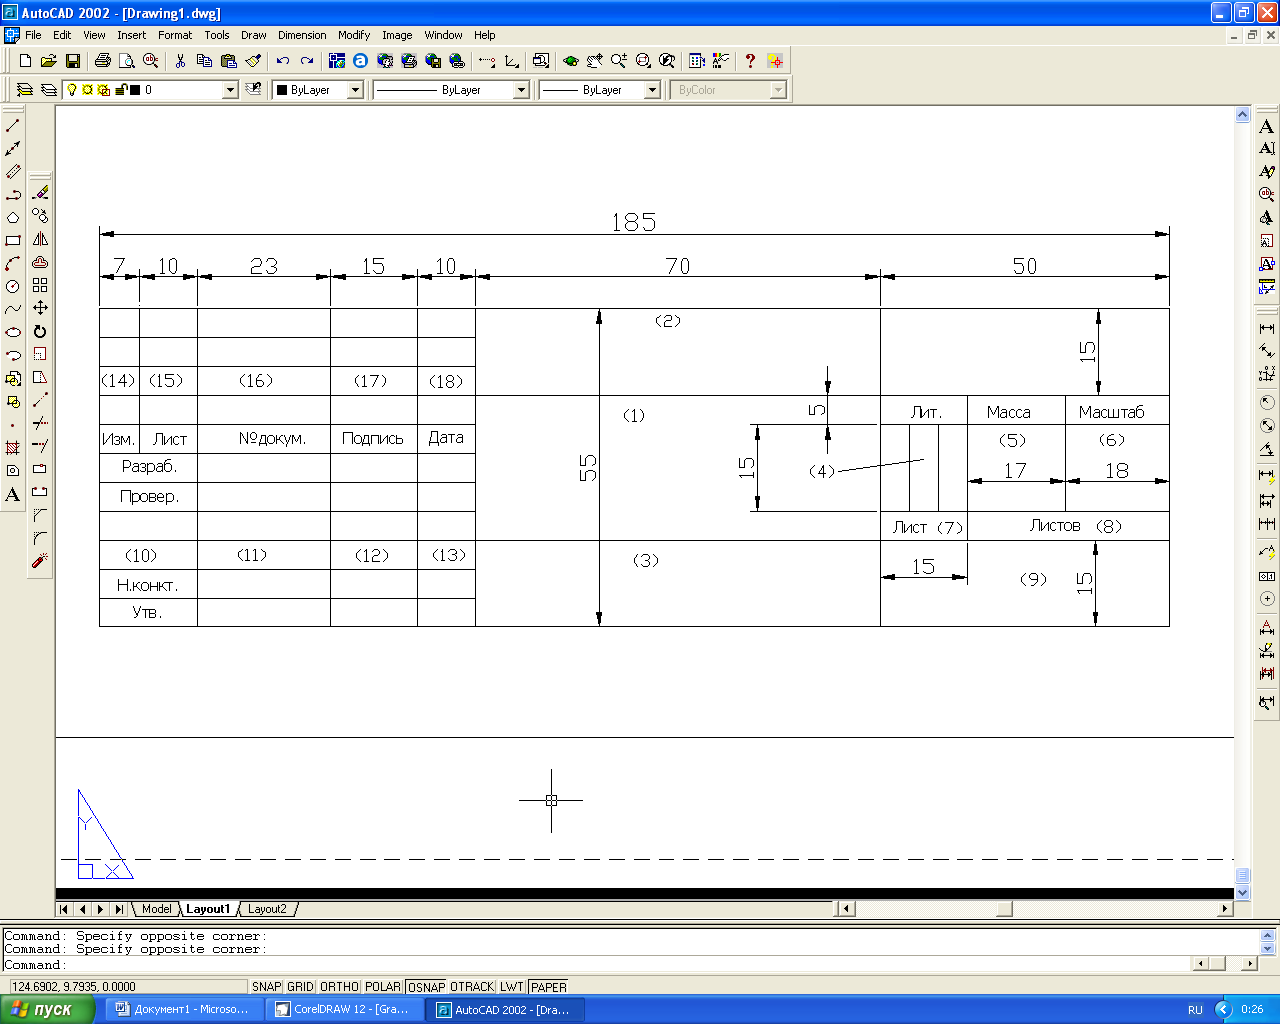
Task: Switch to the Layout2 tab
Action: (x=267, y=909)
